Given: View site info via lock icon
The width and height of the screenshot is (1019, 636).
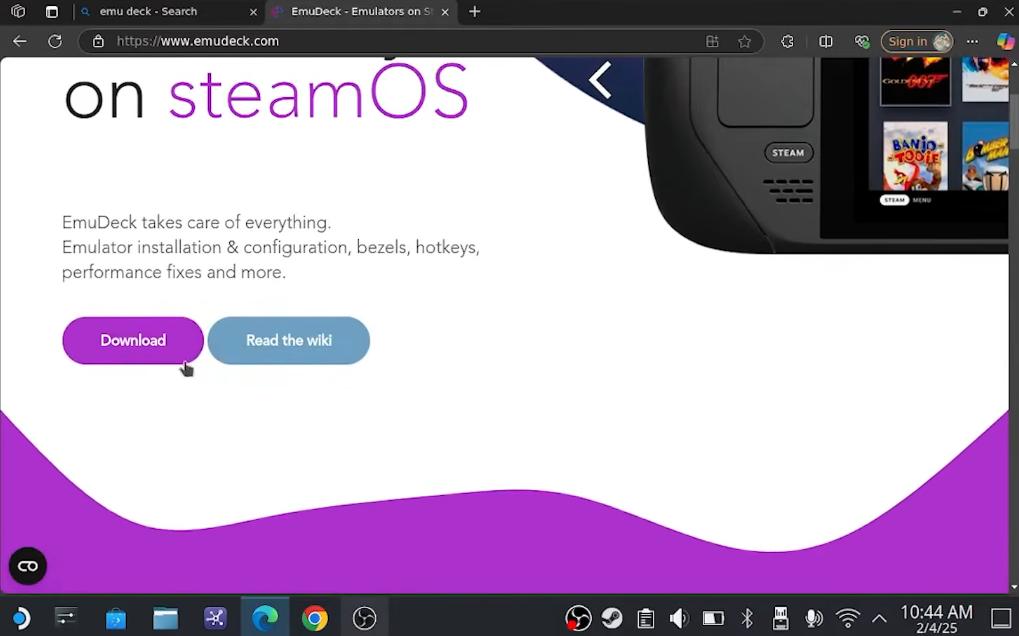Looking at the screenshot, I should [x=98, y=41].
